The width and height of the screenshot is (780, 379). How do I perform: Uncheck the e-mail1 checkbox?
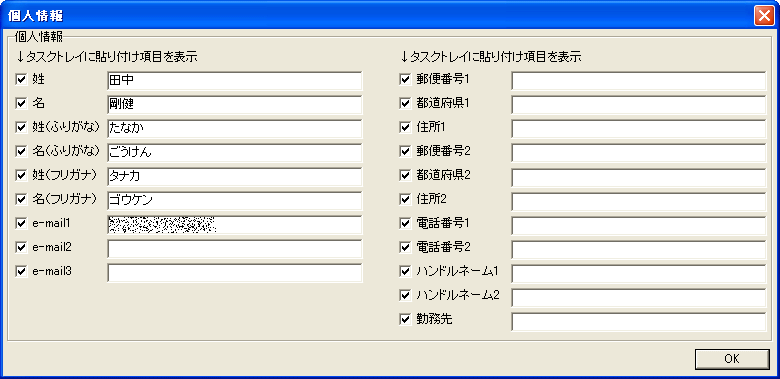click(x=21, y=223)
